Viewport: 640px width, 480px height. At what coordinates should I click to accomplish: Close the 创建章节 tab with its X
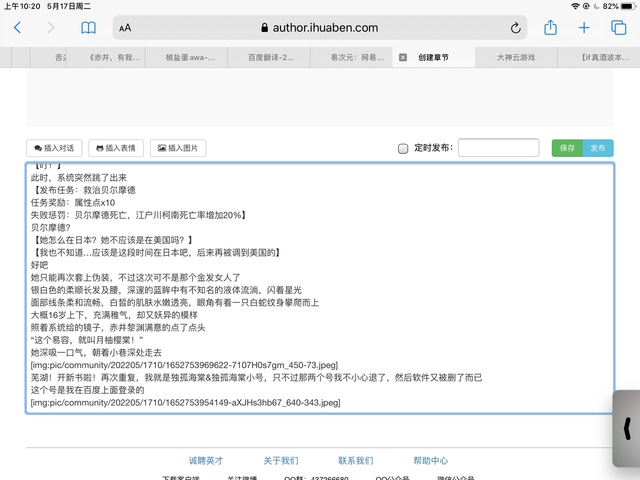pos(403,58)
